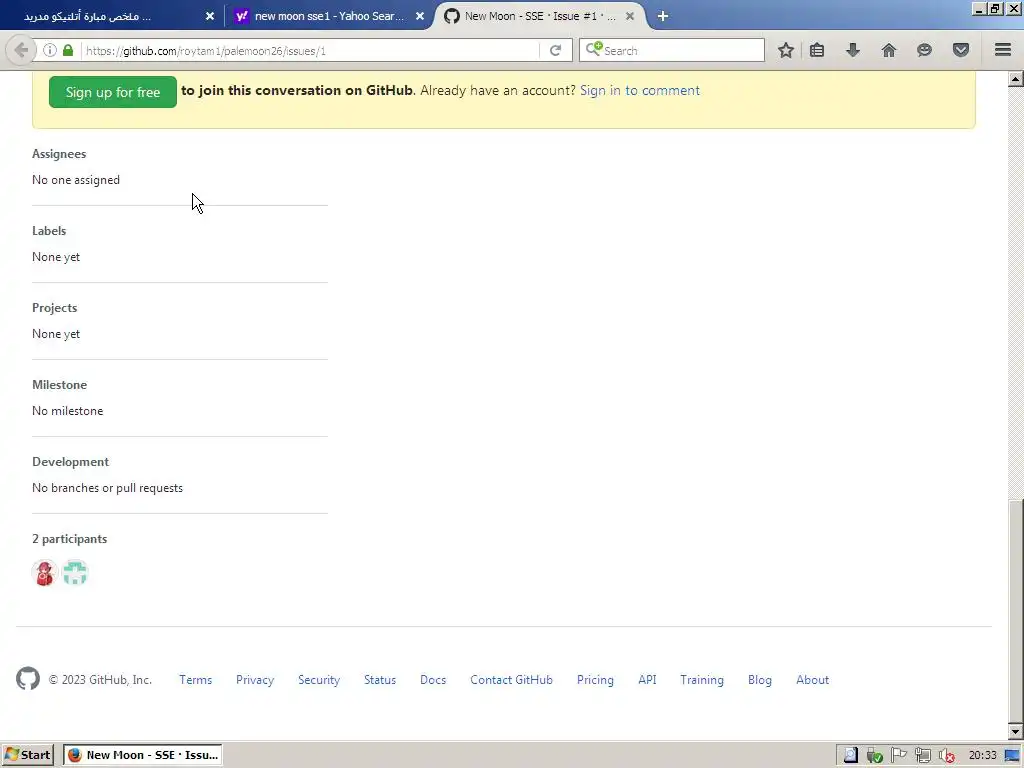This screenshot has width=1024, height=768.
Task: Click the Development heading
Action: [71, 462]
